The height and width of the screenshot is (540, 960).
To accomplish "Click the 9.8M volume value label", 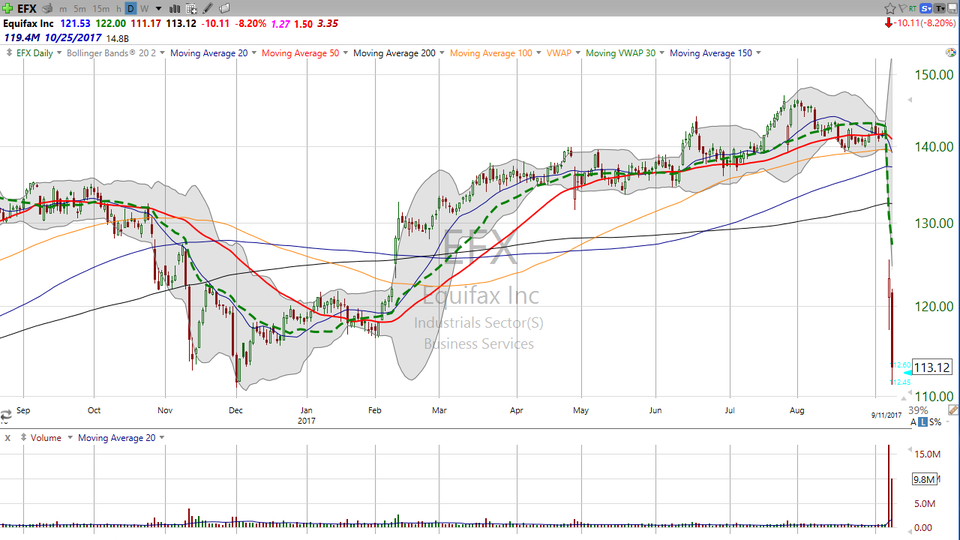I will pyautogui.click(x=924, y=479).
